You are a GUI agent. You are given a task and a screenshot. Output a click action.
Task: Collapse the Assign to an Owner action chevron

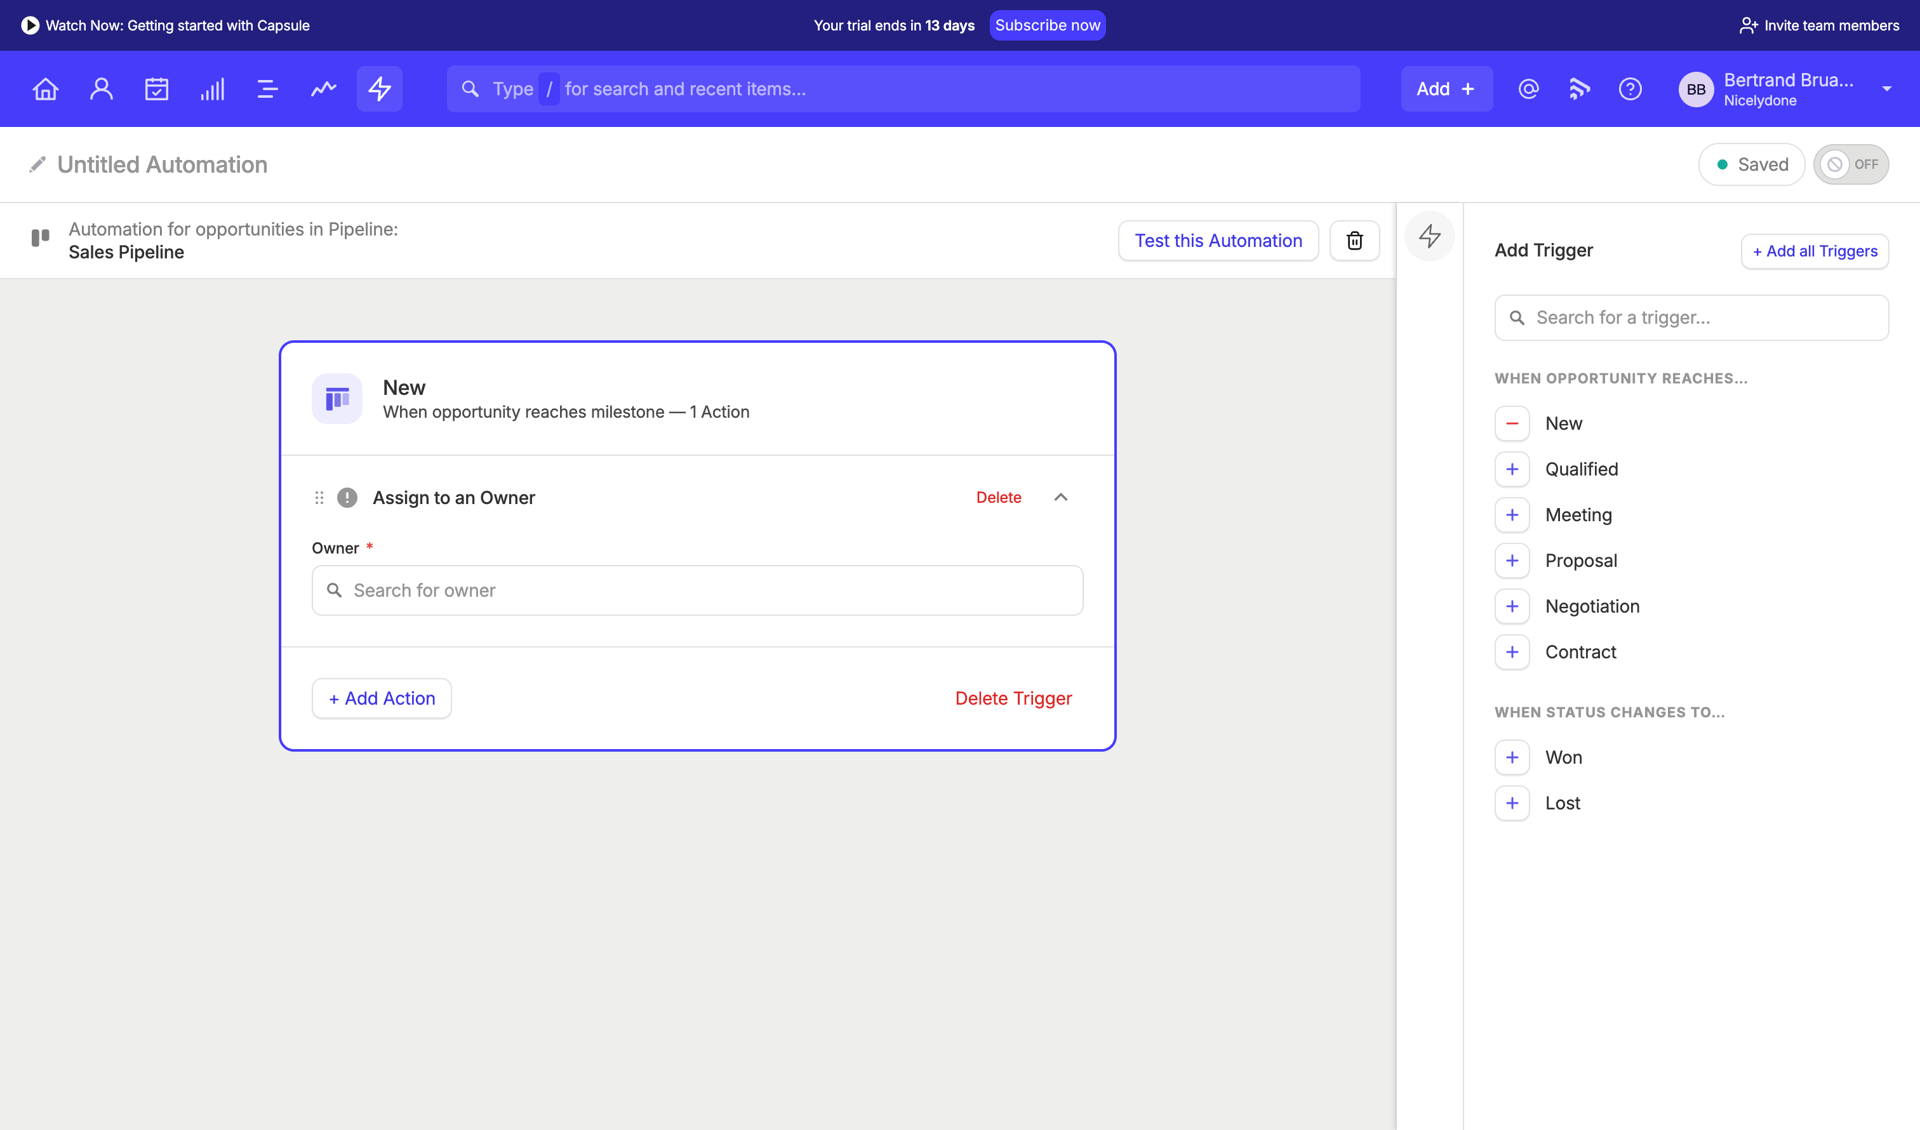click(1060, 497)
